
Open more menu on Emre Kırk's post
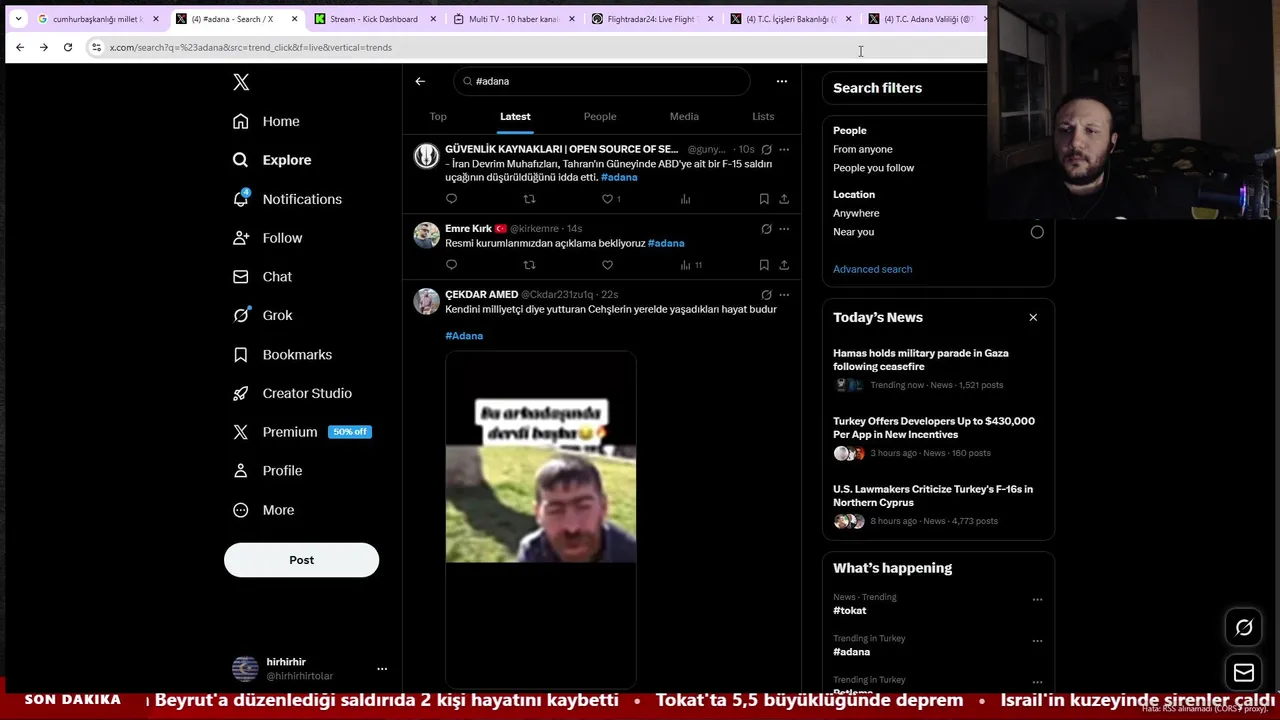(784, 229)
